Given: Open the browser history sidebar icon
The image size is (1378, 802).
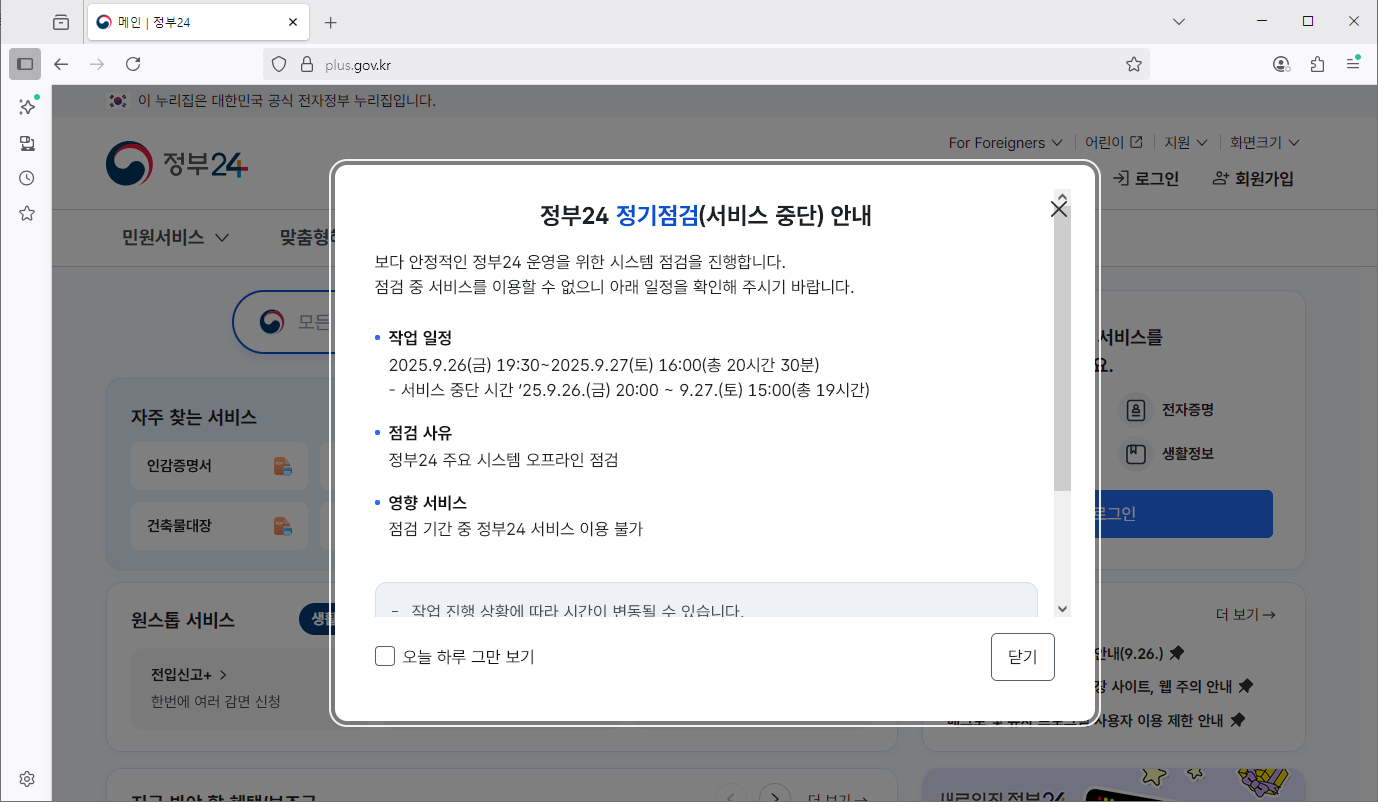Looking at the screenshot, I should click(x=26, y=177).
